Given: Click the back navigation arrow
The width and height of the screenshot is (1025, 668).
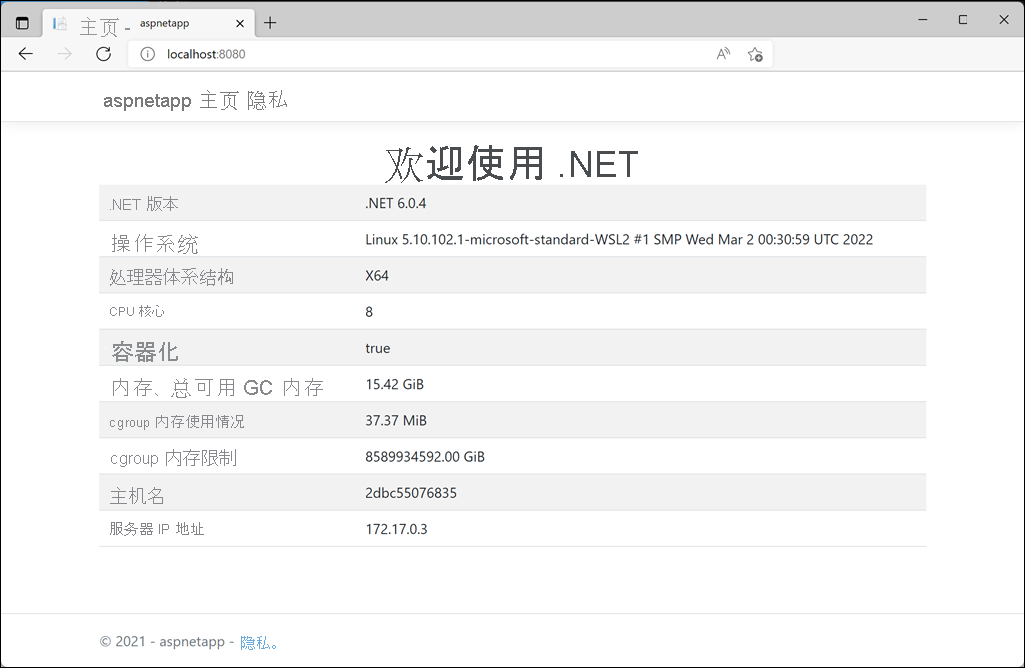Looking at the screenshot, I should point(26,54).
